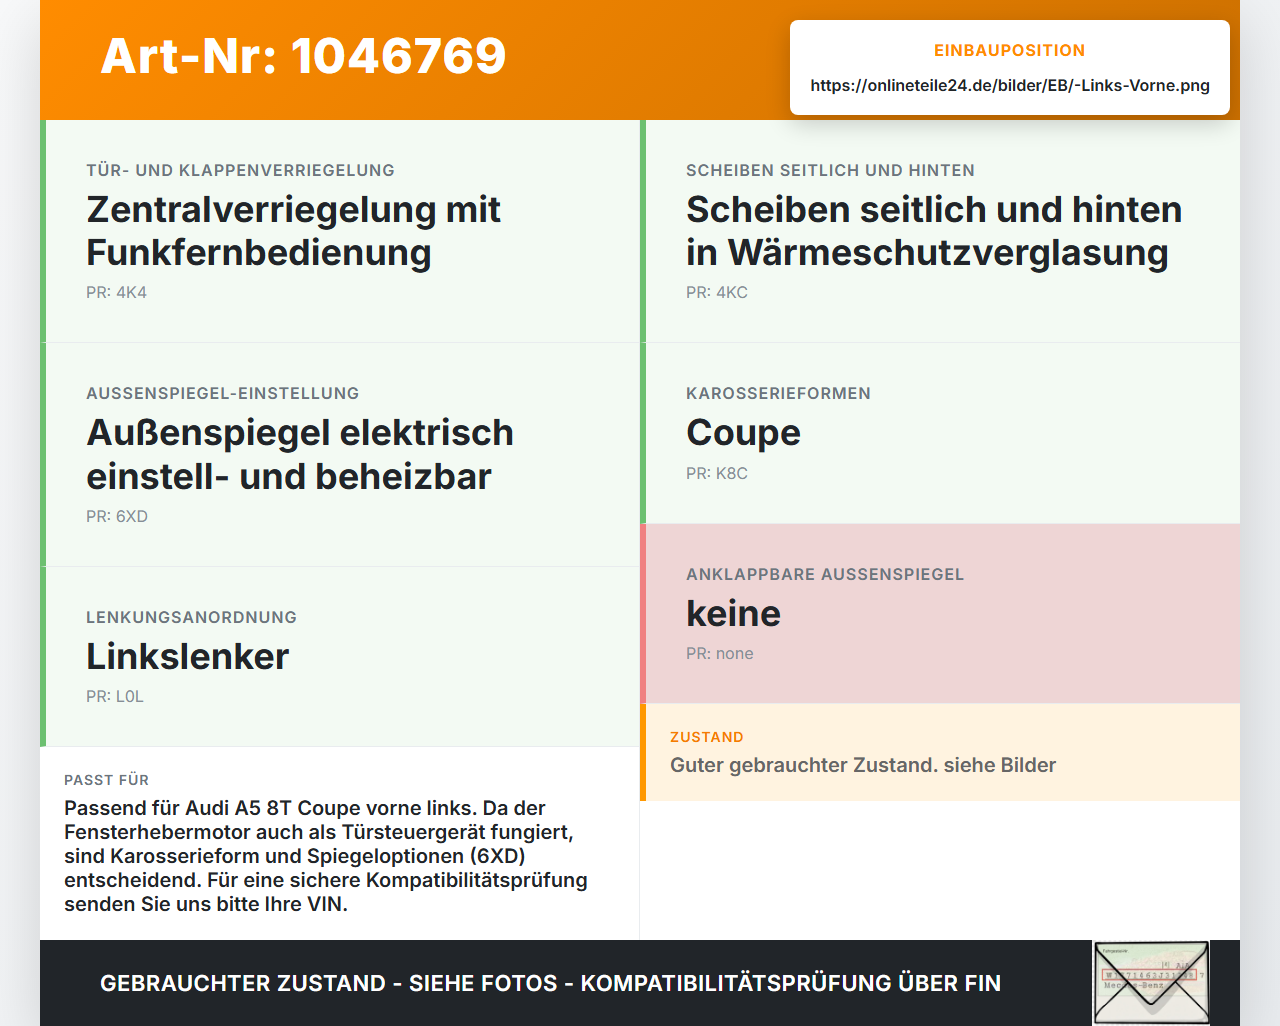Select the Coupe body style title
The image size is (1280, 1026).
click(743, 433)
